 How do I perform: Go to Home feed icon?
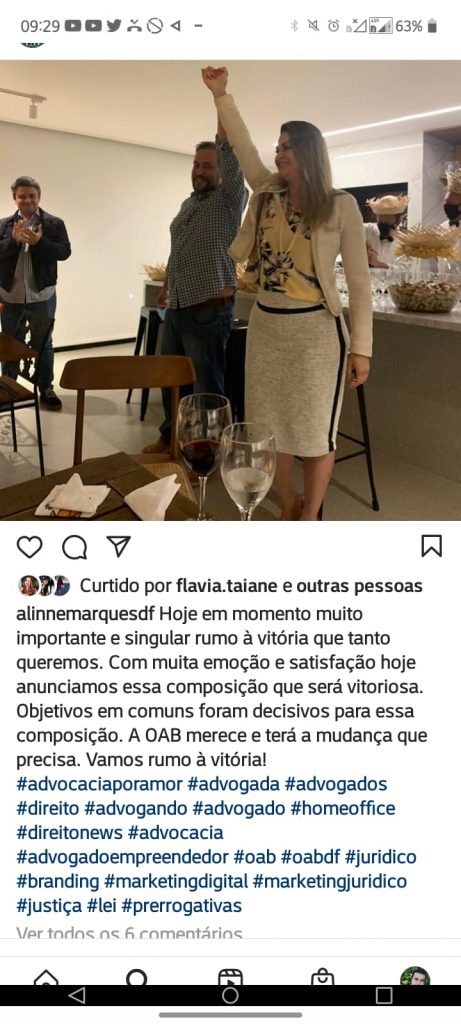click(46, 978)
